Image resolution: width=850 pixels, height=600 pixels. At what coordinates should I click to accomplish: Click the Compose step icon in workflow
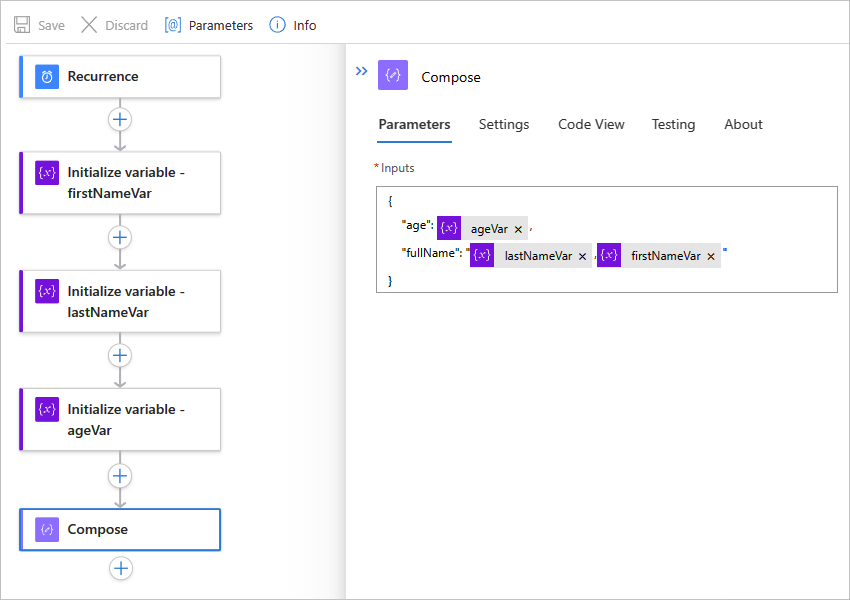47,530
